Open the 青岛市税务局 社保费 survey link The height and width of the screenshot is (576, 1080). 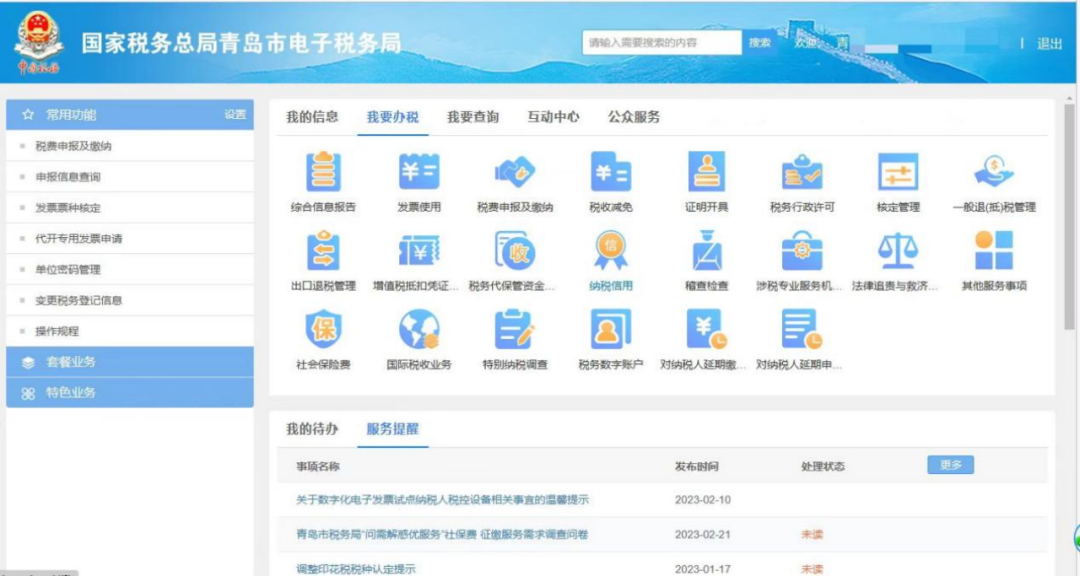click(442, 535)
